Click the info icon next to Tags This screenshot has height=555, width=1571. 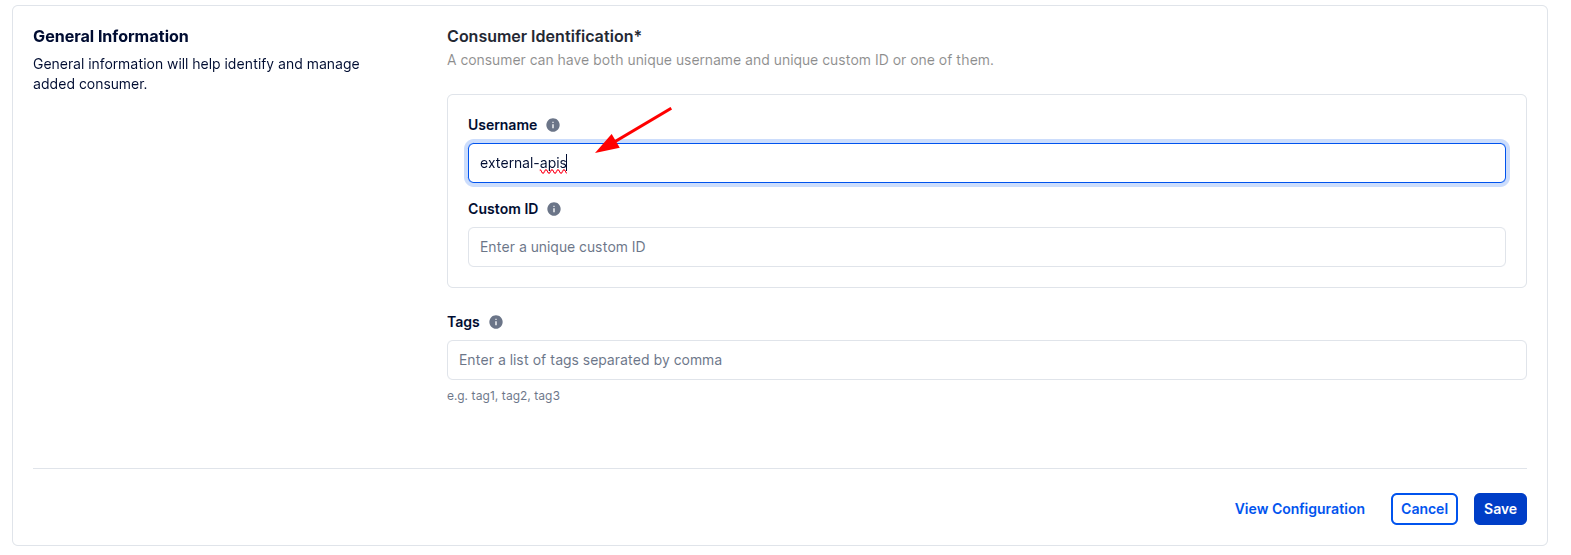click(x=496, y=322)
